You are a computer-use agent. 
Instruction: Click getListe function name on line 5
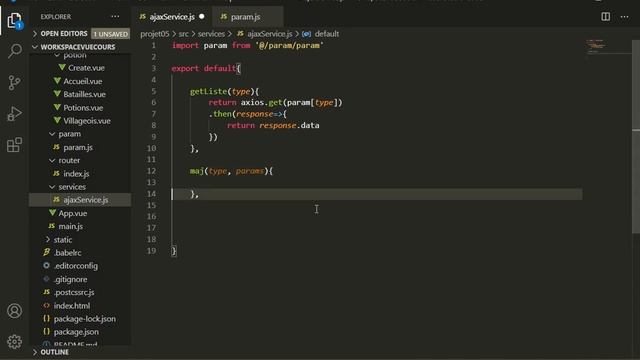208,91
